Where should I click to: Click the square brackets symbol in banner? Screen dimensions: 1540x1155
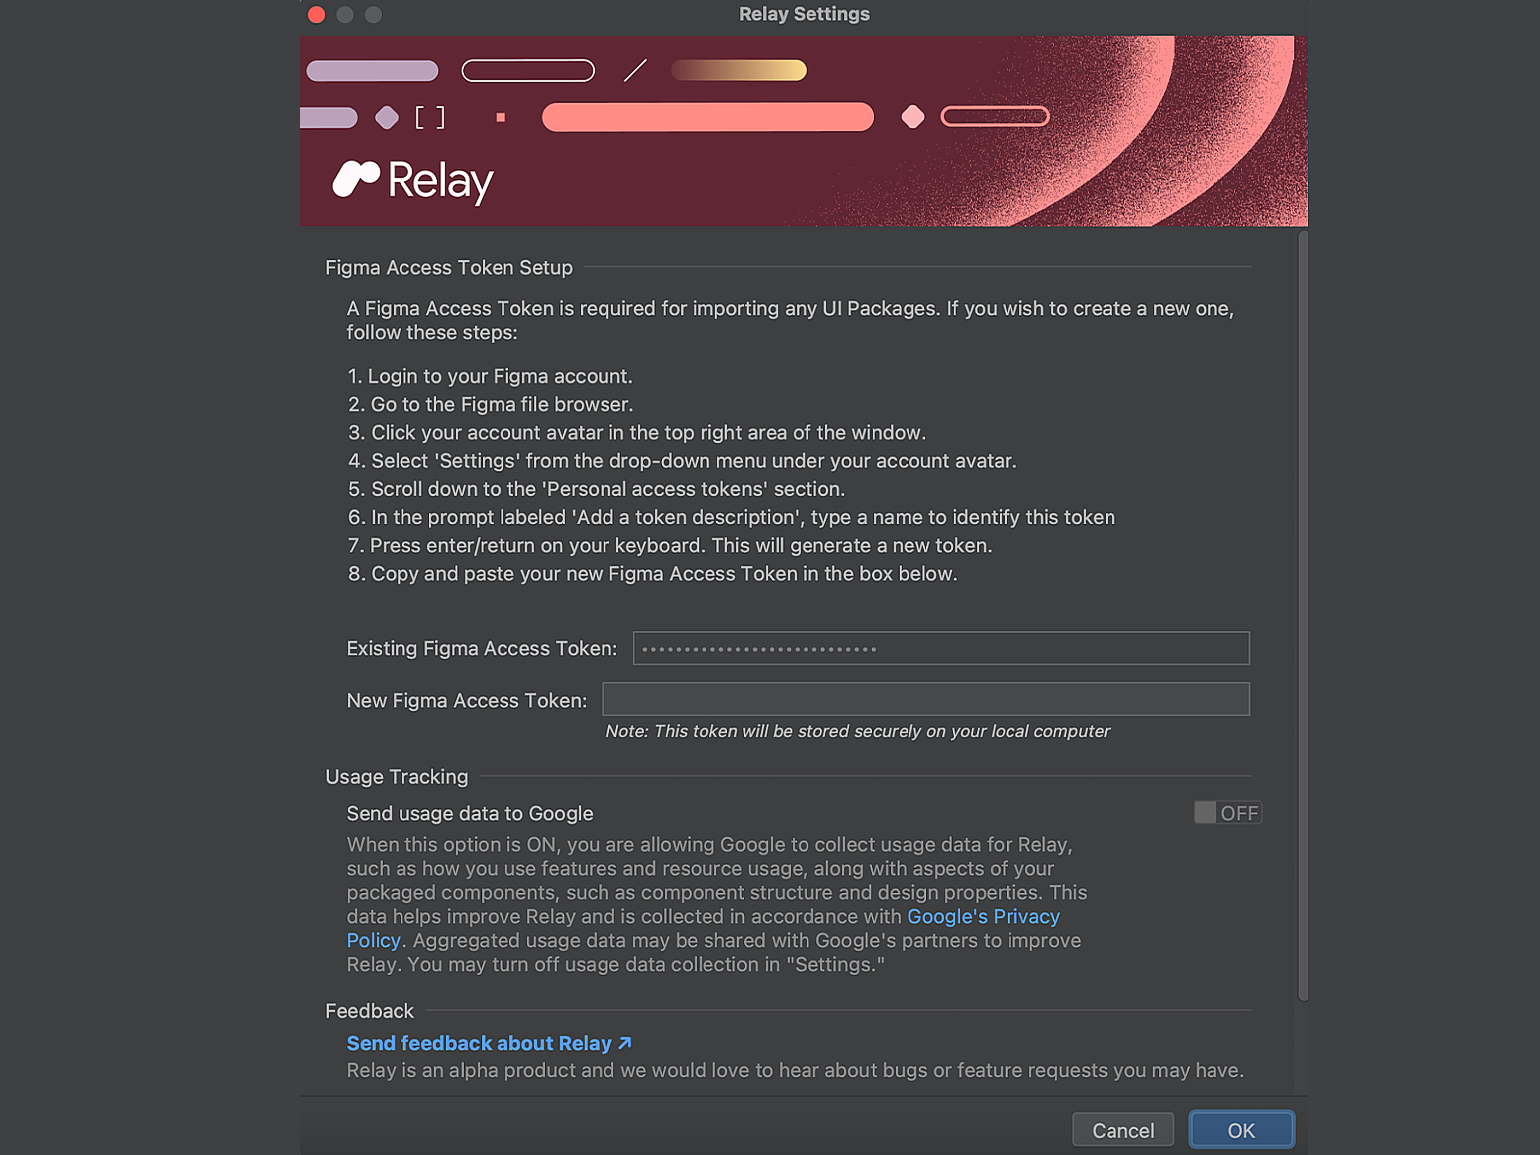click(x=430, y=118)
